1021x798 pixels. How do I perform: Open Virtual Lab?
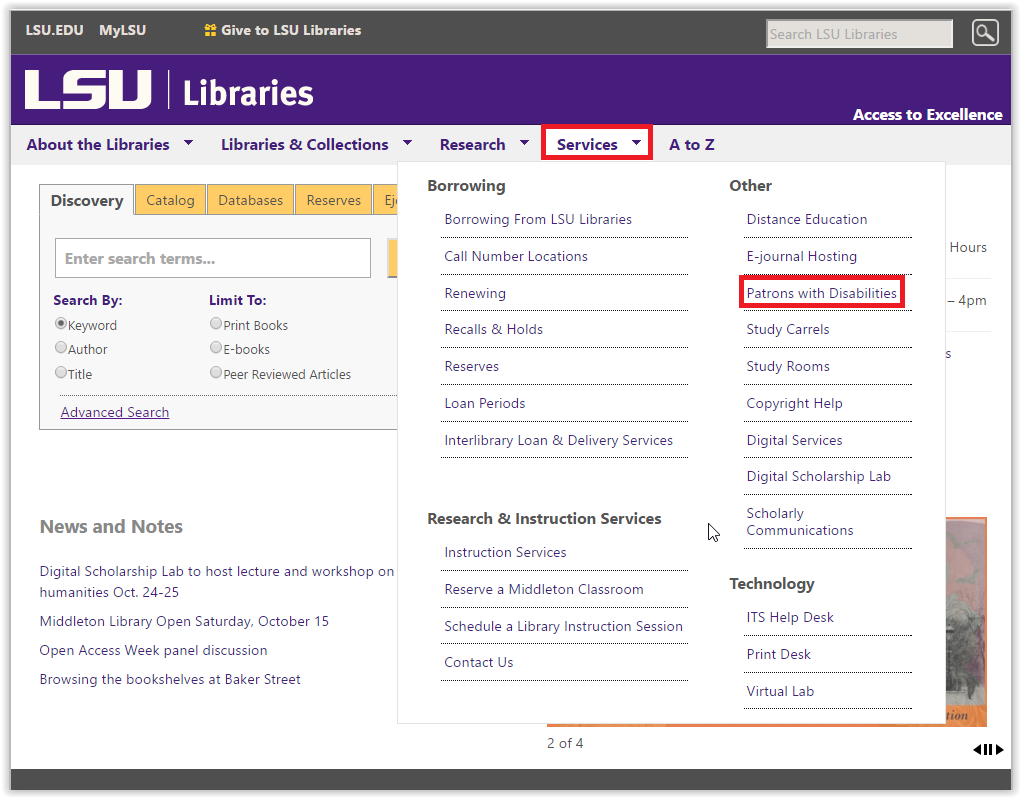coord(780,692)
